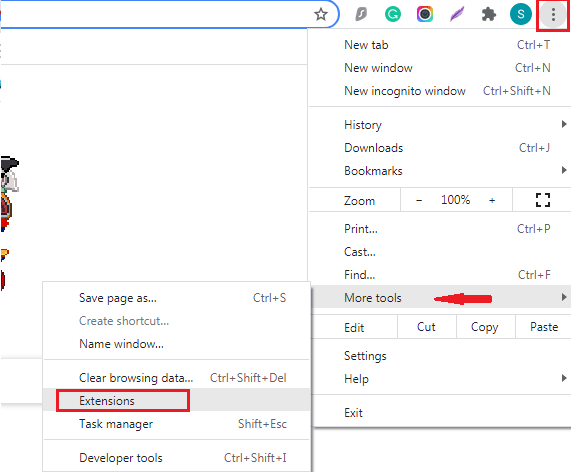Image resolution: width=571 pixels, height=473 pixels.
Task: Choose Find... from the menu
Action: tap(440, 275)
